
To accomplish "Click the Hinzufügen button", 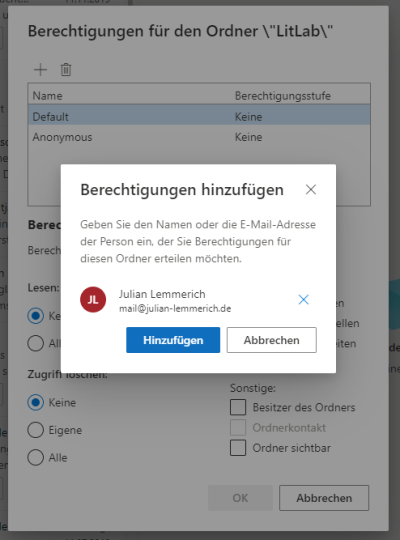I will [173, 340].
